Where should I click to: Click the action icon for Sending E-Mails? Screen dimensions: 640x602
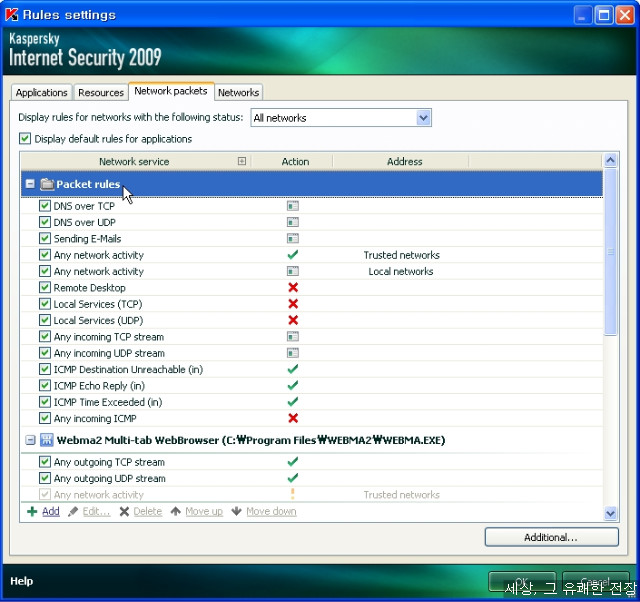tap(293, 239)
